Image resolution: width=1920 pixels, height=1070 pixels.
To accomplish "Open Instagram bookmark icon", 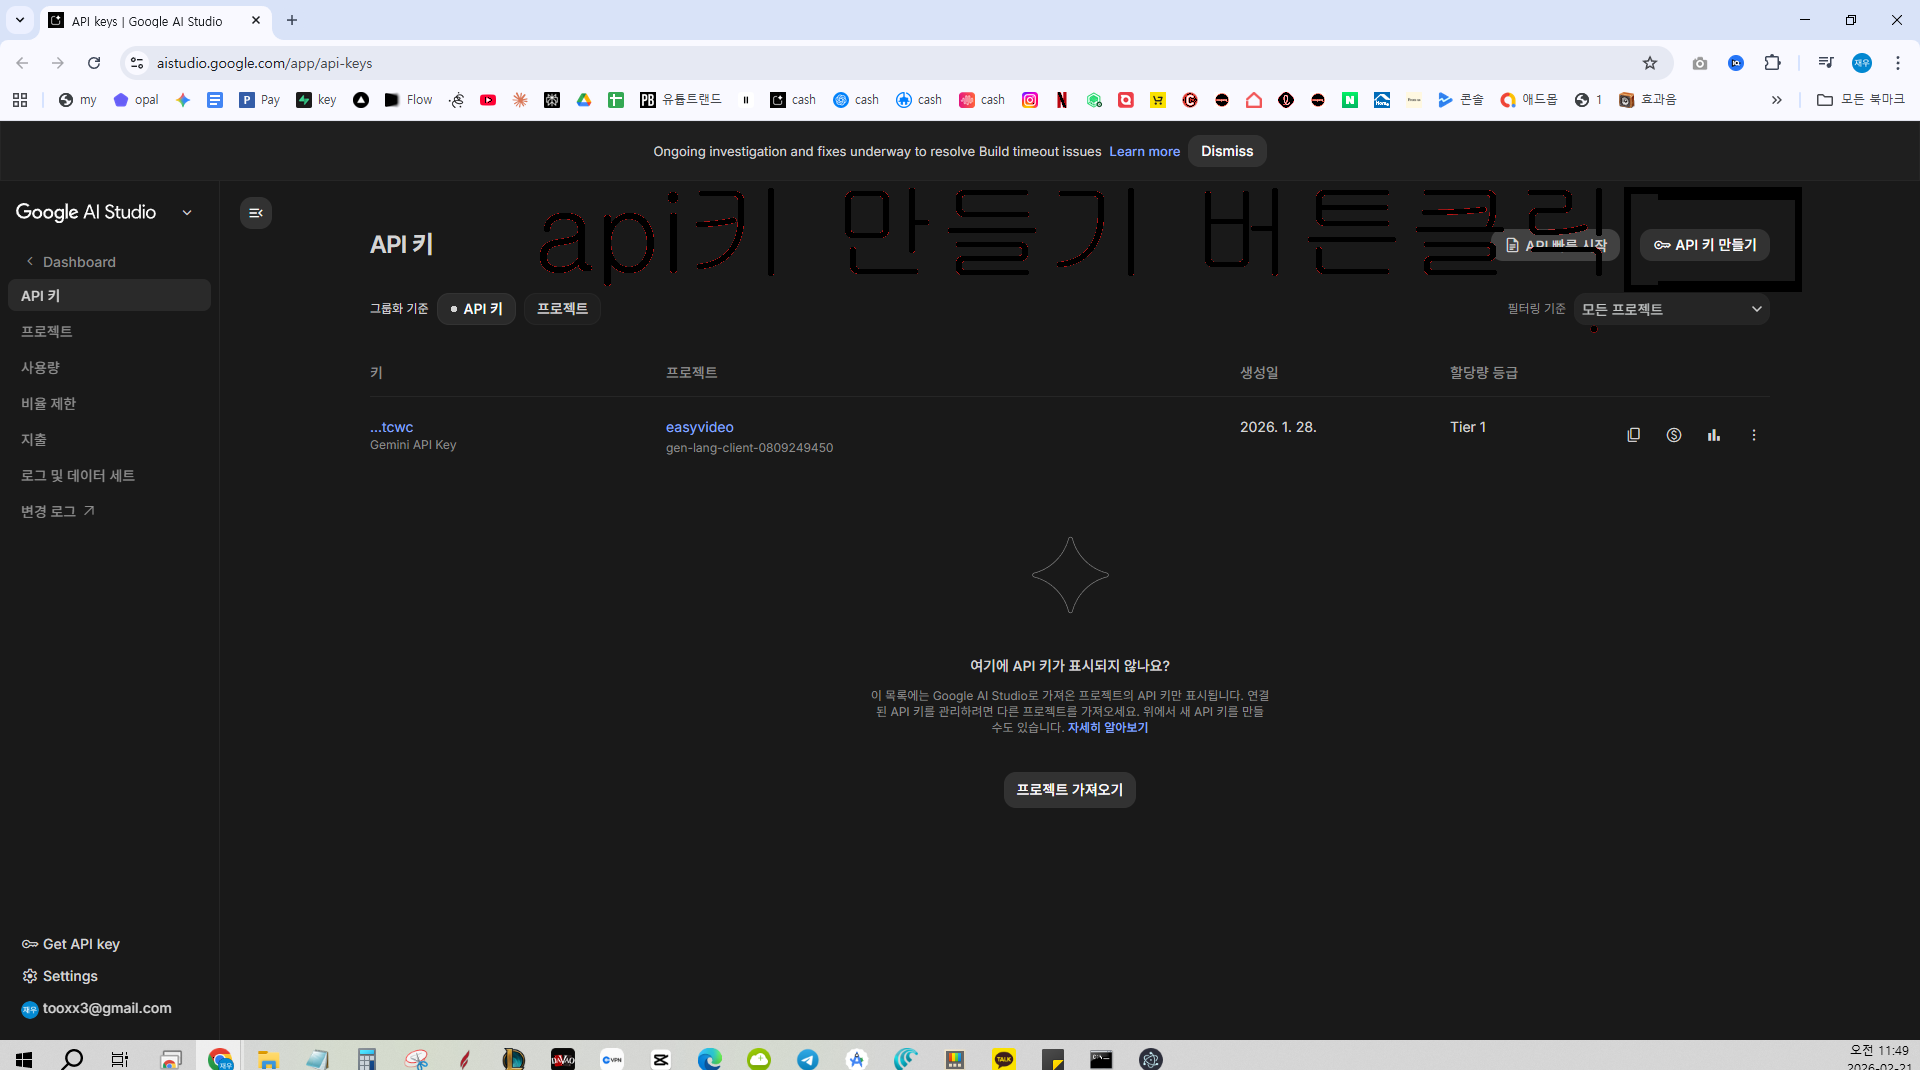I will point(1030,100).
